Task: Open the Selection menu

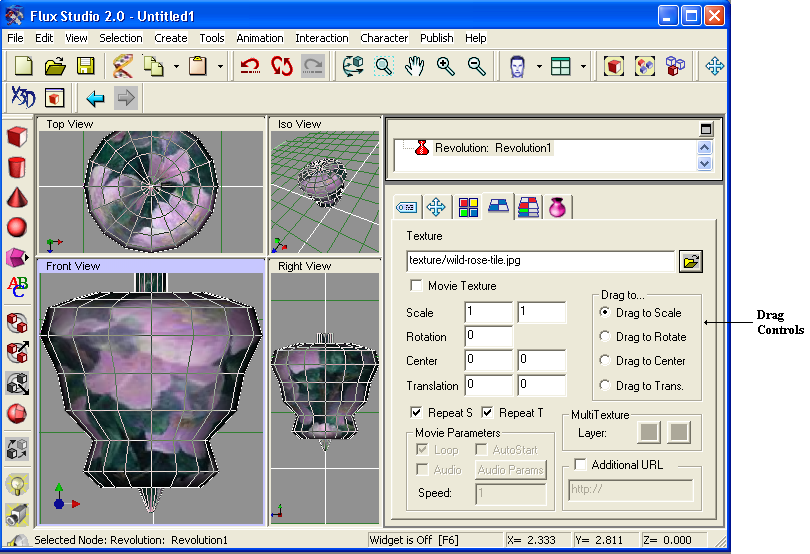Action: [121, 38]
